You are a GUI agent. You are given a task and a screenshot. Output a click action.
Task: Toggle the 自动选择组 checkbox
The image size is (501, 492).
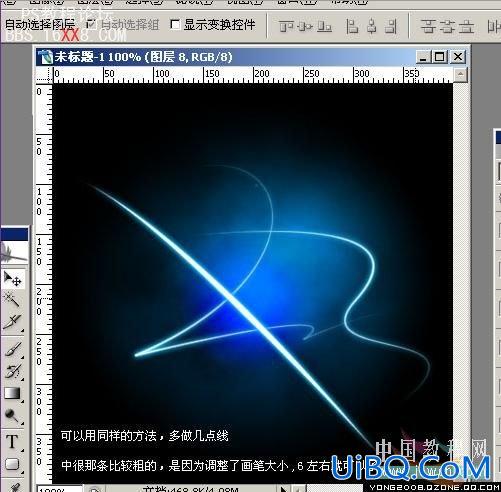coord(91,24)
